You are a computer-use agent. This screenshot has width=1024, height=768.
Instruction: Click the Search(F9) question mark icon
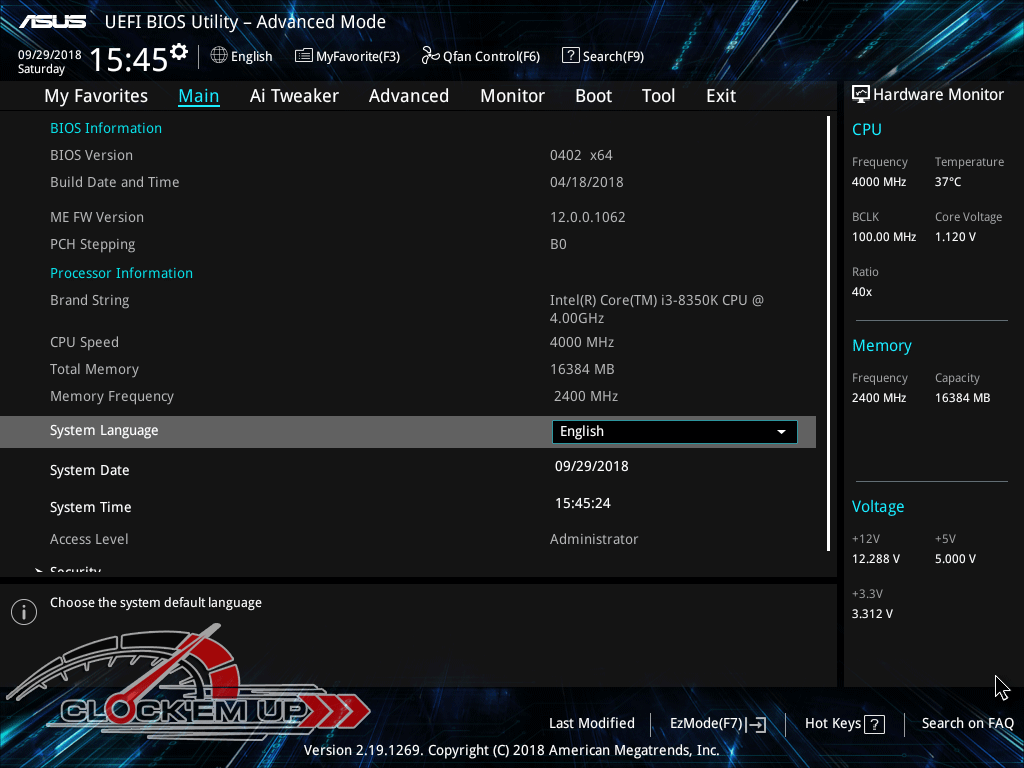click(x=570, y=56)
